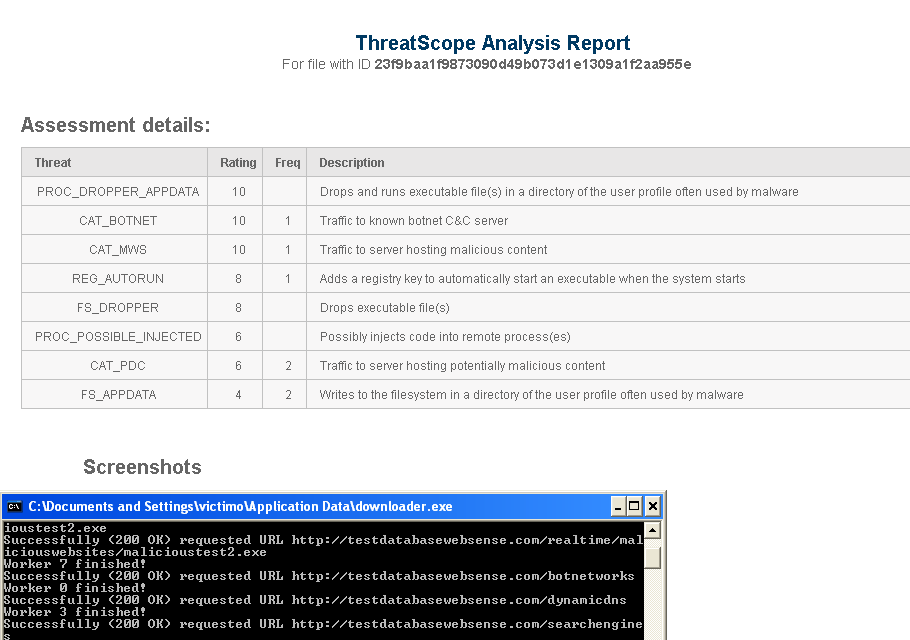Viewport: 910px width, 640px height.
Task: Click 'Traffic to server hosting potentially malicious content'
Action: pos(463,366)
